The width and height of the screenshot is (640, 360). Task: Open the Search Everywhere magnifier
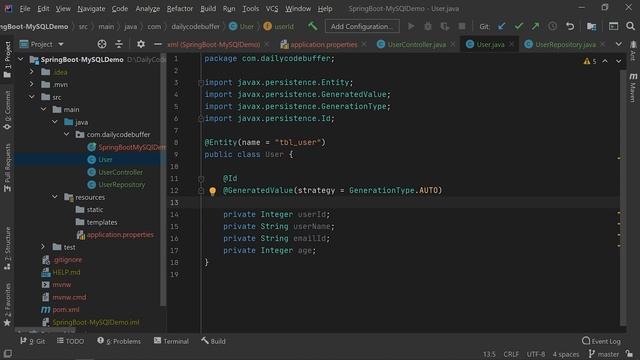pyautogui.click(x=630, y=26)
